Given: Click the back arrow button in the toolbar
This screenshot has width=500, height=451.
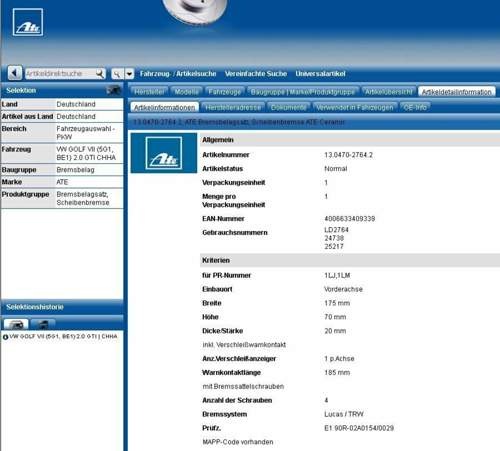Looking at the screenshot, I should tap(15, 73).
